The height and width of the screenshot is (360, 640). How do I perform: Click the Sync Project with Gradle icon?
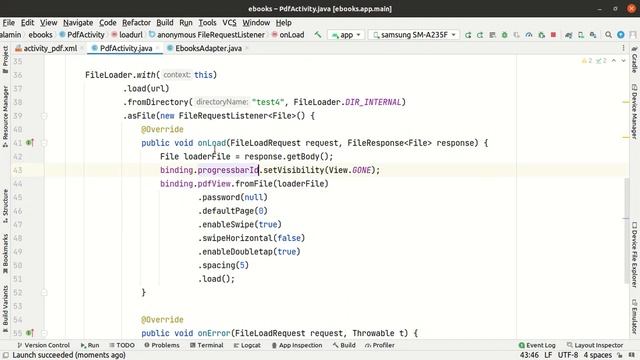click(568, 35)
